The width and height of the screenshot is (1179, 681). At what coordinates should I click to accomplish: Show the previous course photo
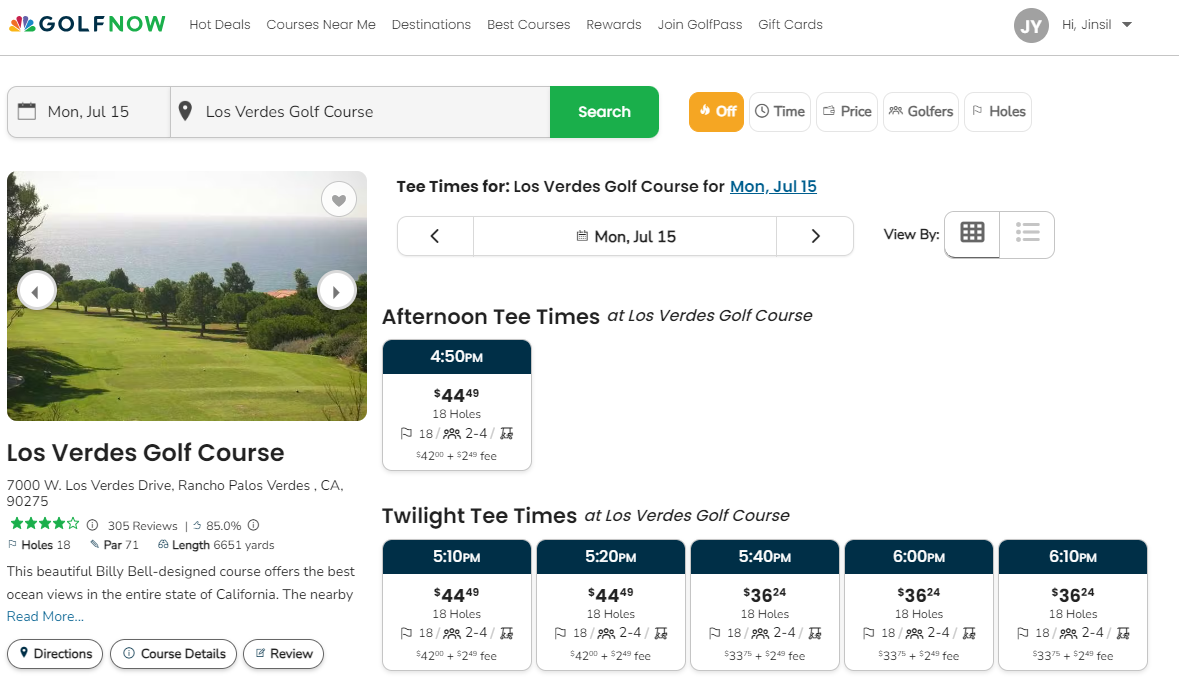pyautogui.click(x=37, y=292)
